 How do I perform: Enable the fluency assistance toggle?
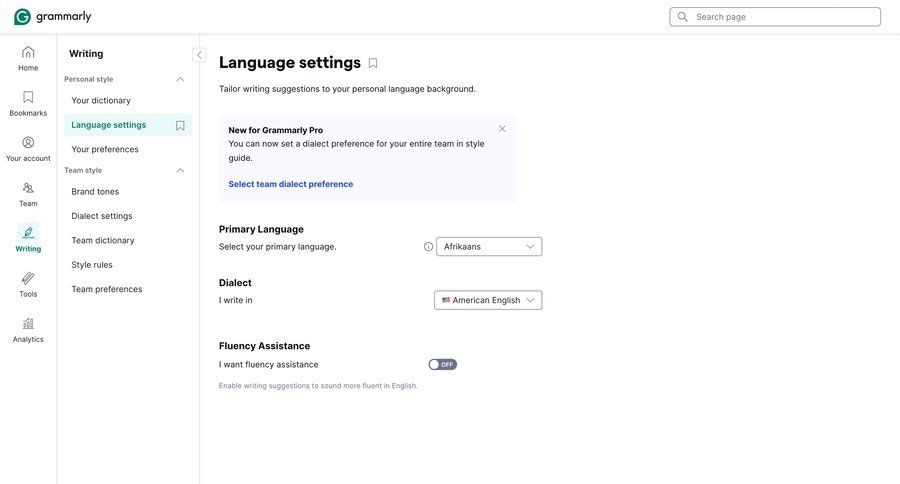[x=442, y=365]
